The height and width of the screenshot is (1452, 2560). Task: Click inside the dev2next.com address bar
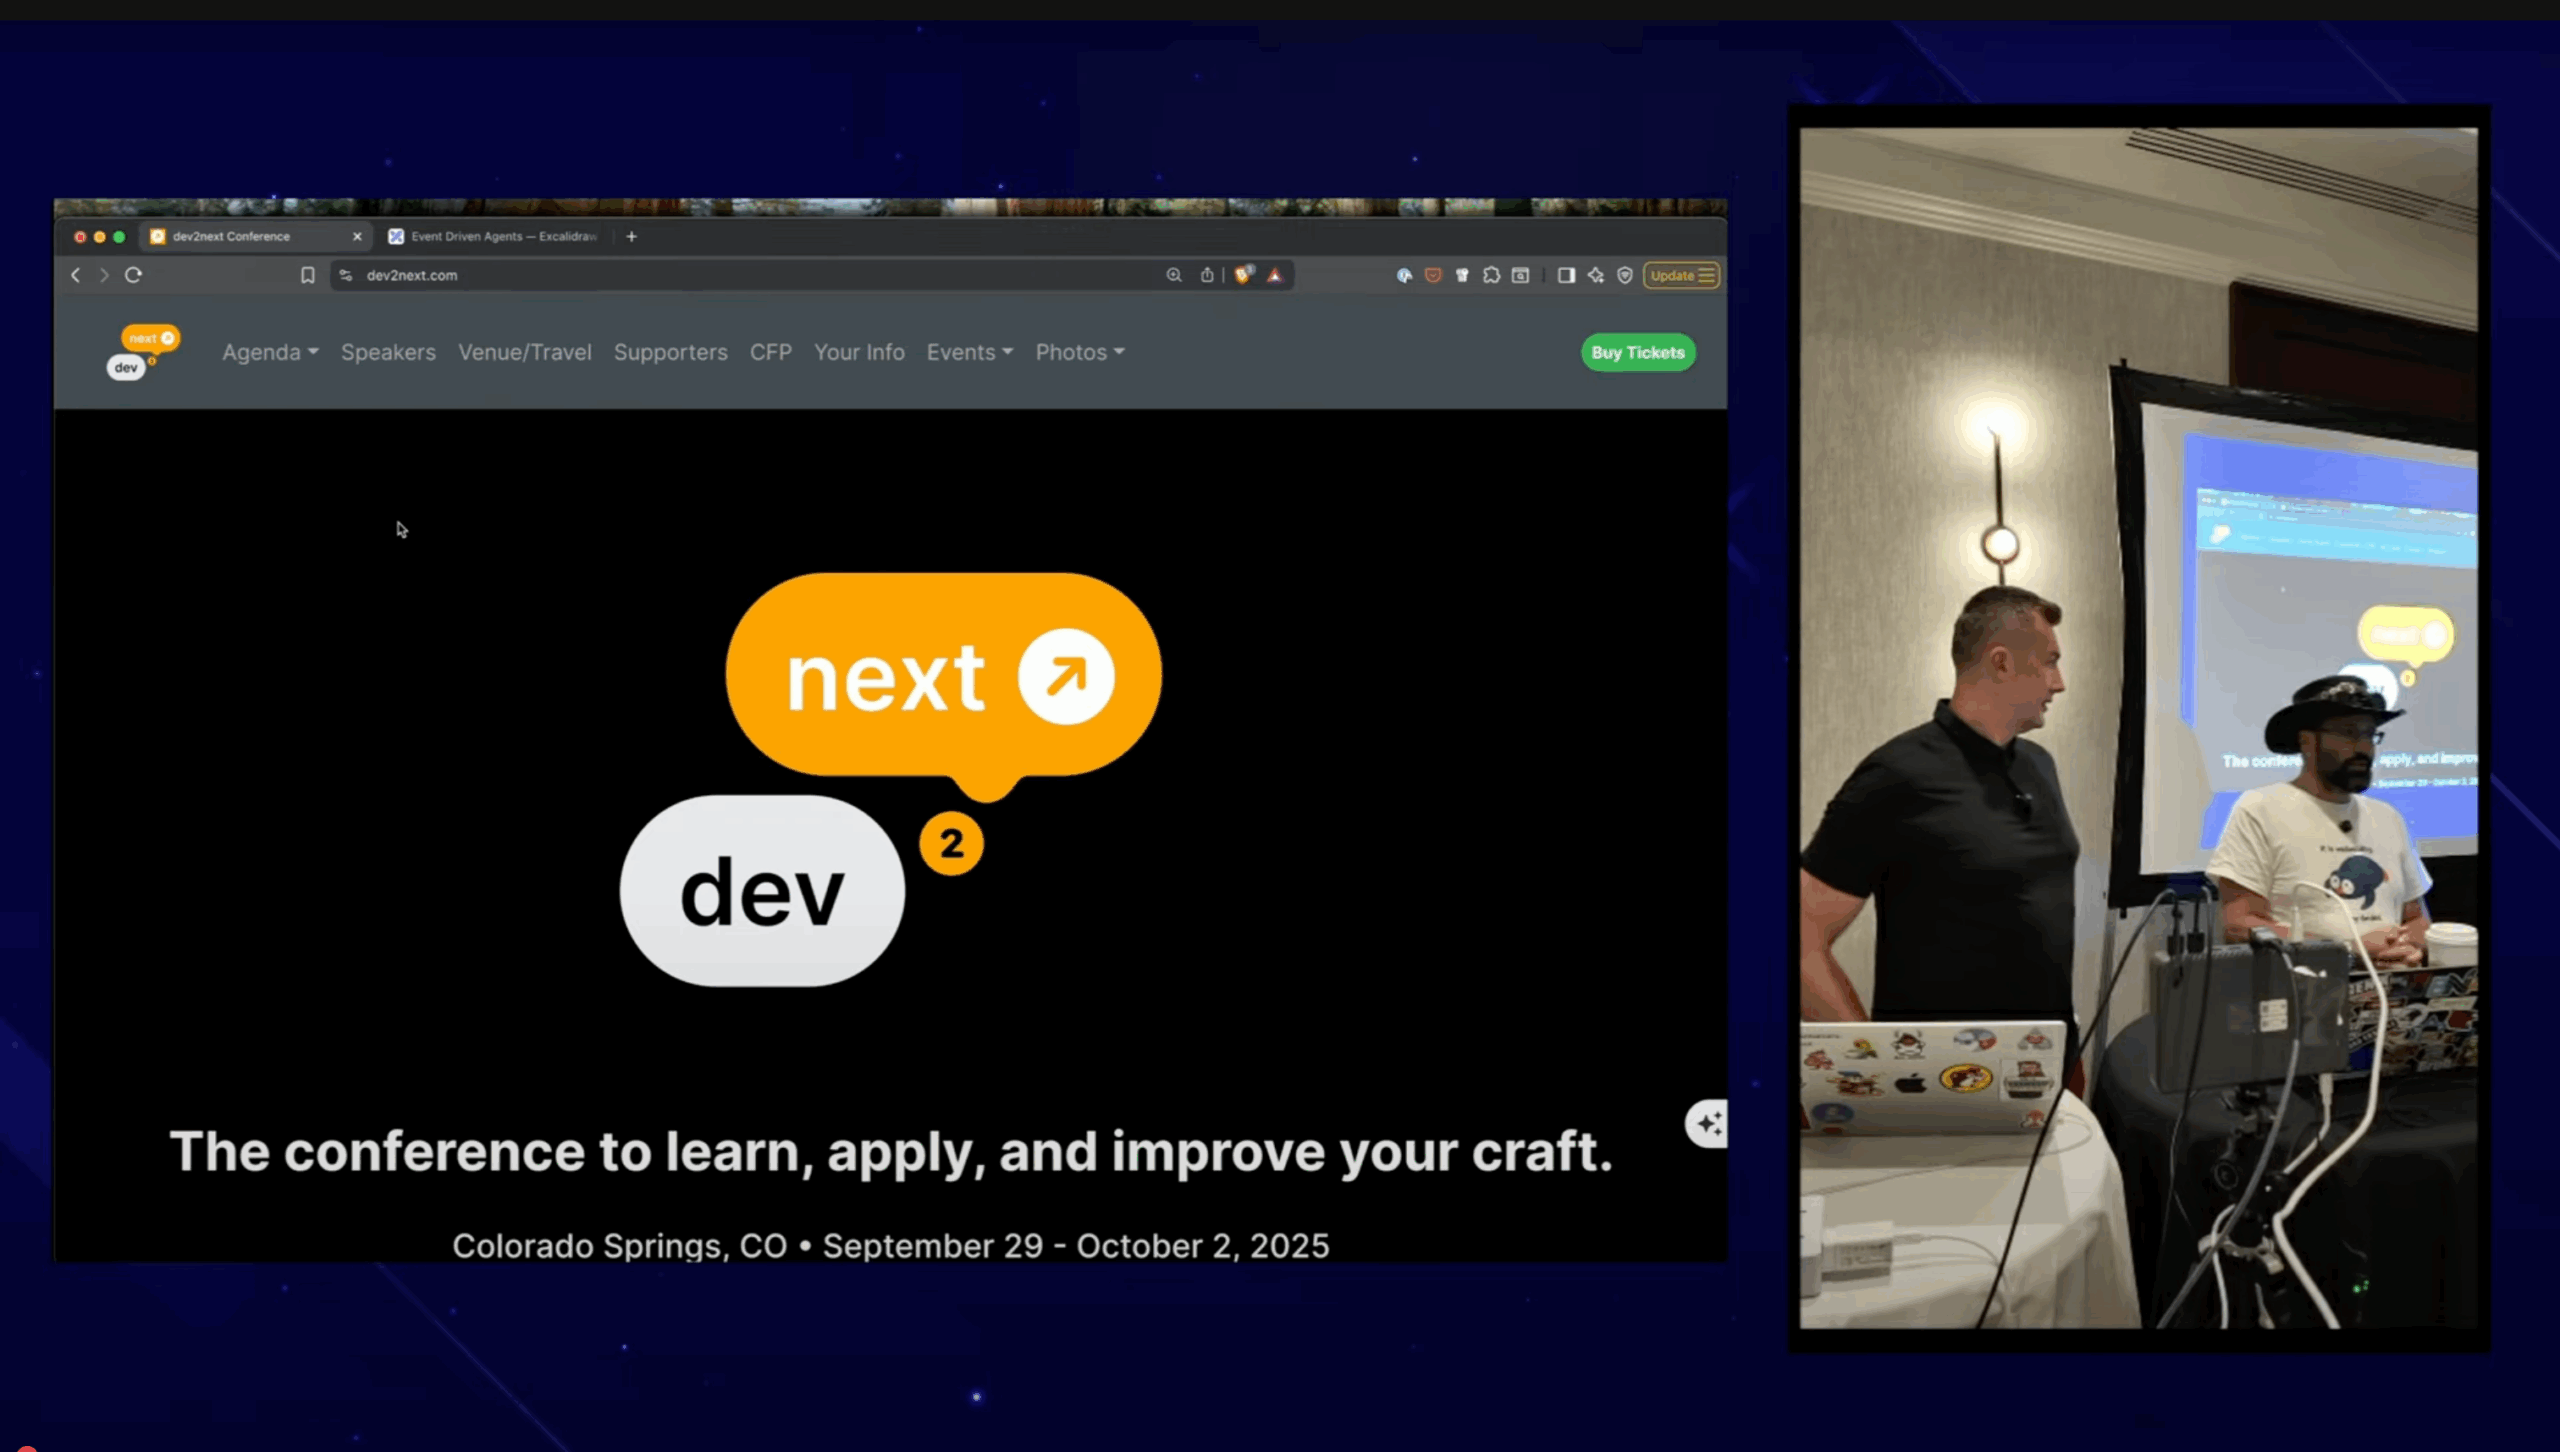click(700, 275)
